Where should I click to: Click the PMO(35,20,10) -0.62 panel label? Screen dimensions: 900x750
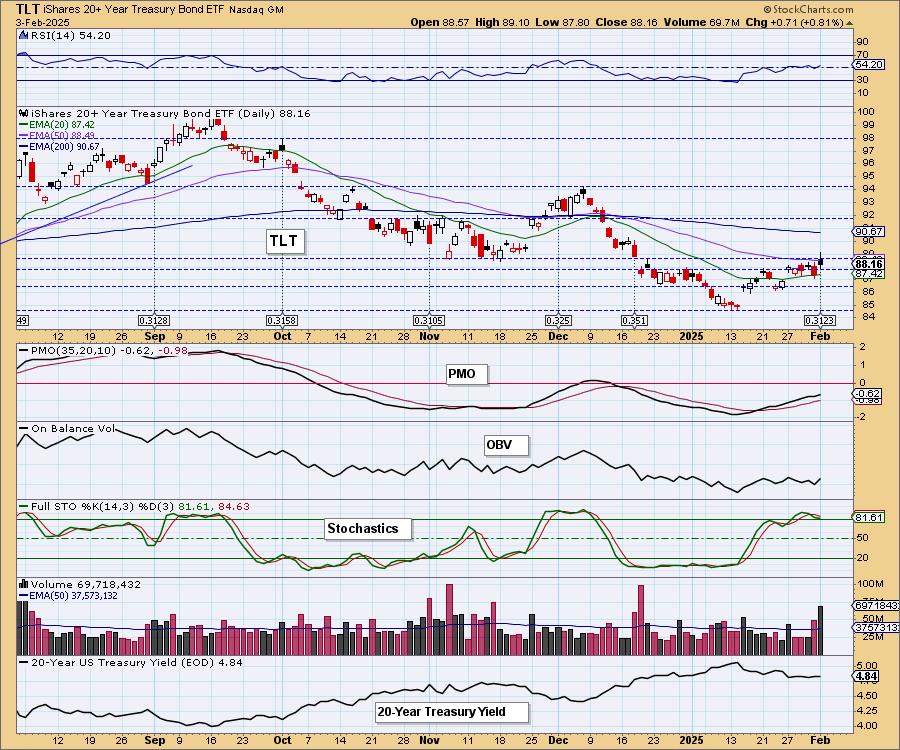click(109, 350)
